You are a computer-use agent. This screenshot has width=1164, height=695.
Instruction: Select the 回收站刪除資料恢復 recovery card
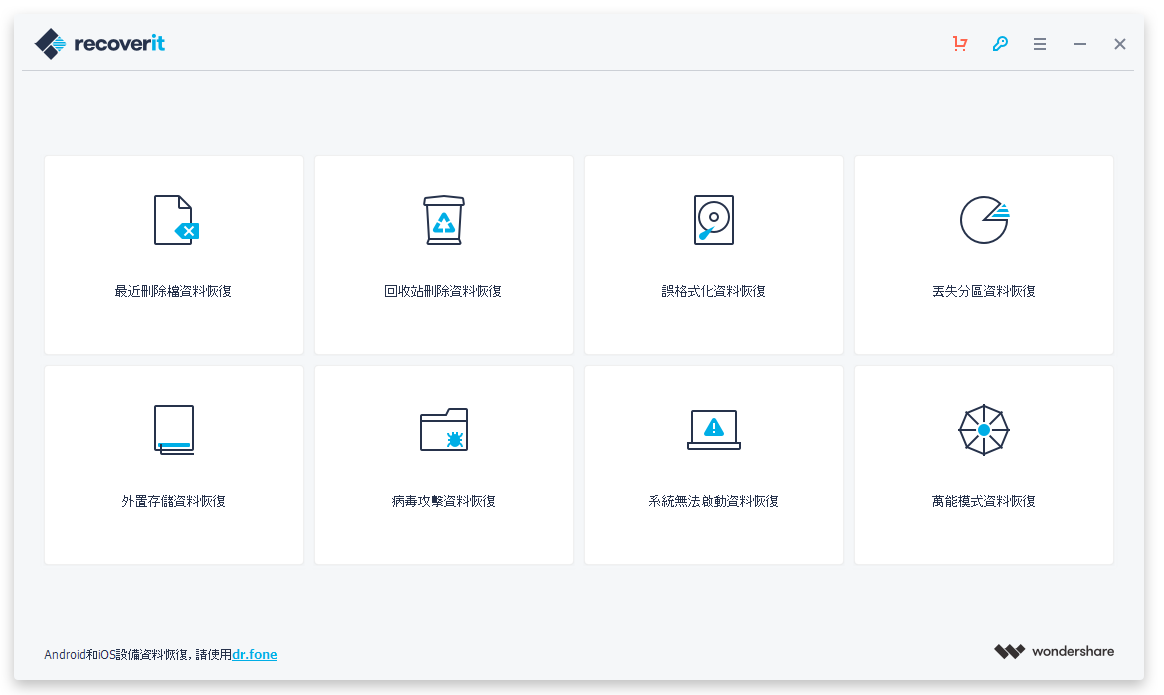443,255
